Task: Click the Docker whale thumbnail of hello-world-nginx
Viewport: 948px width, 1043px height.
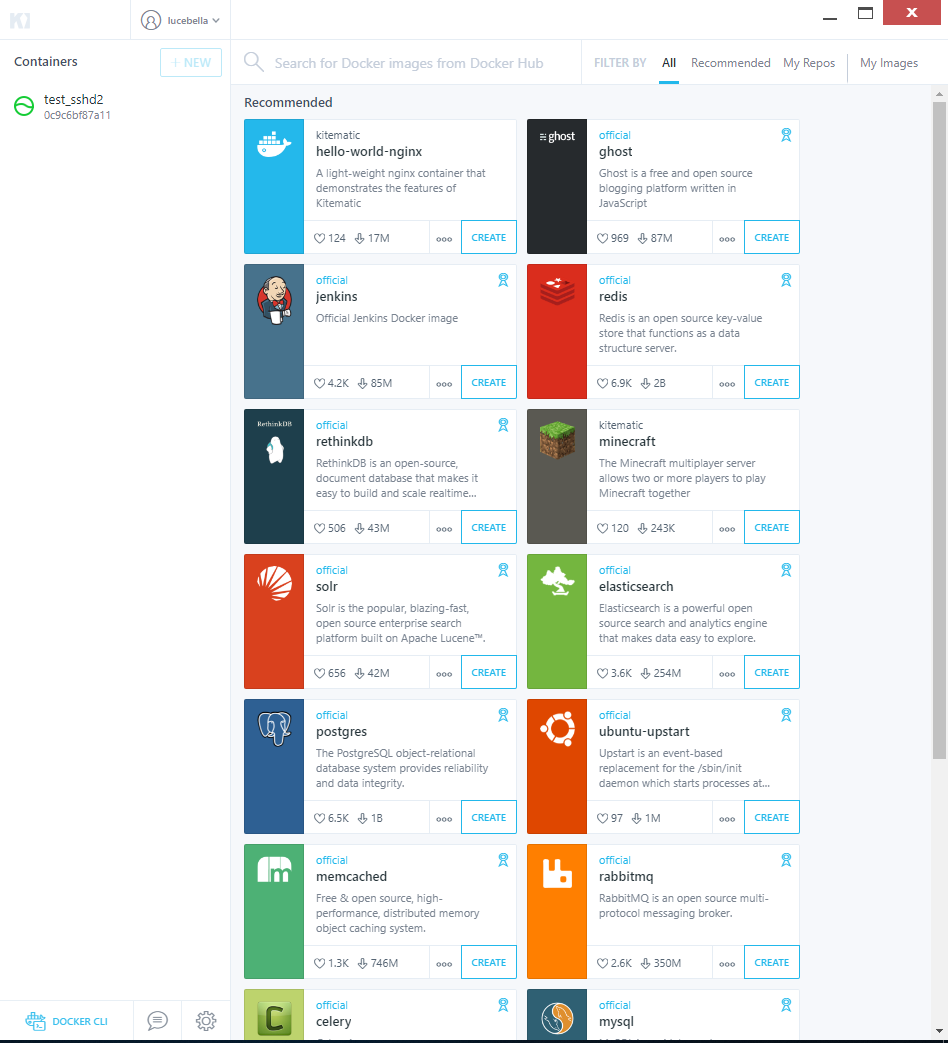Action: pyautogui.click(x=274, y=144)
